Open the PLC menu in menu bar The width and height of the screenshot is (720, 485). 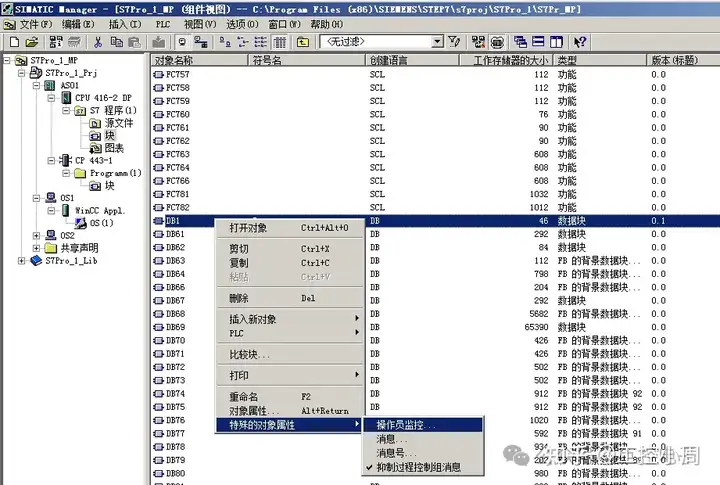[163, 24]
